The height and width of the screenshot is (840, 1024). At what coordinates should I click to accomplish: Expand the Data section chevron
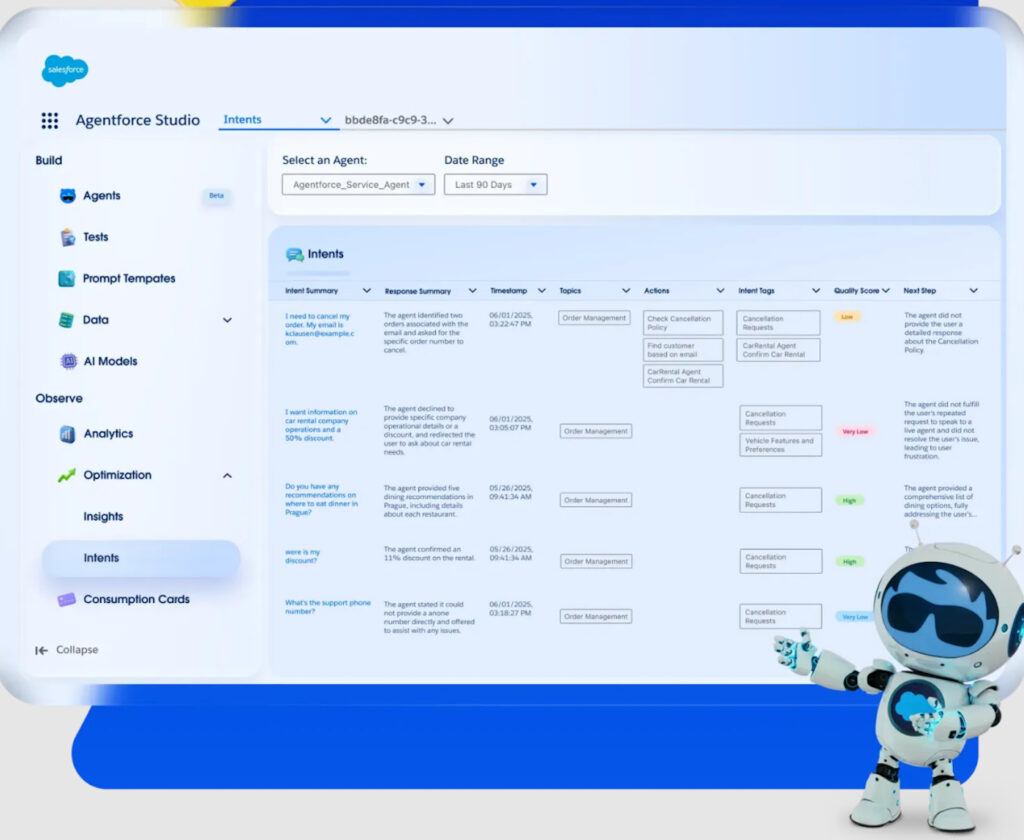[x=227, y=320]
